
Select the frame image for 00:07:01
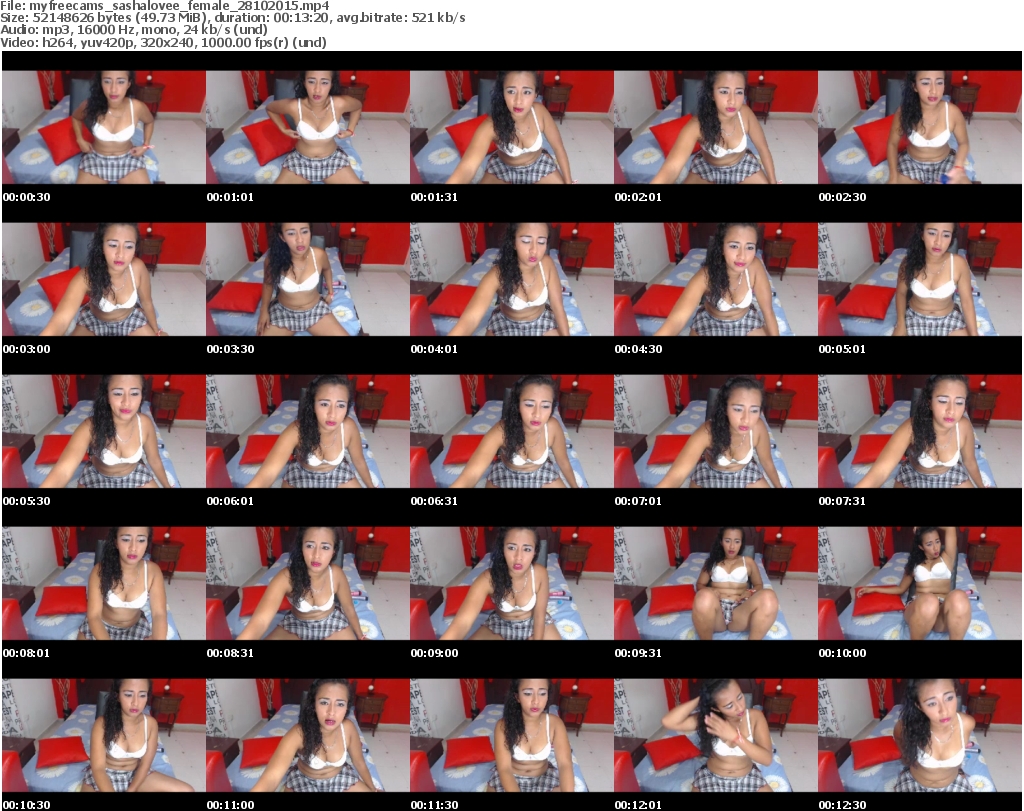716,432
